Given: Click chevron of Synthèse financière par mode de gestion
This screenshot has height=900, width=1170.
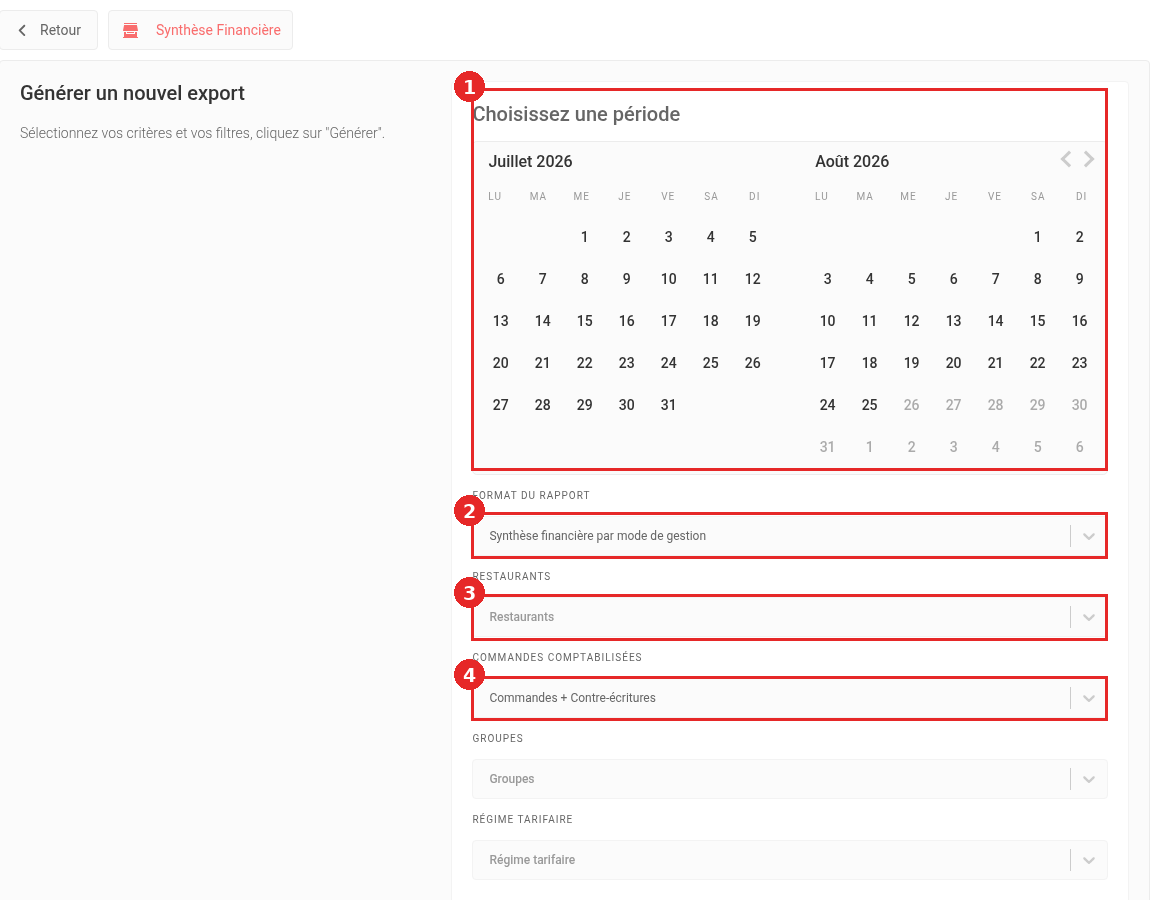Looking at the screenshot, I should [x=1089, y=536].
